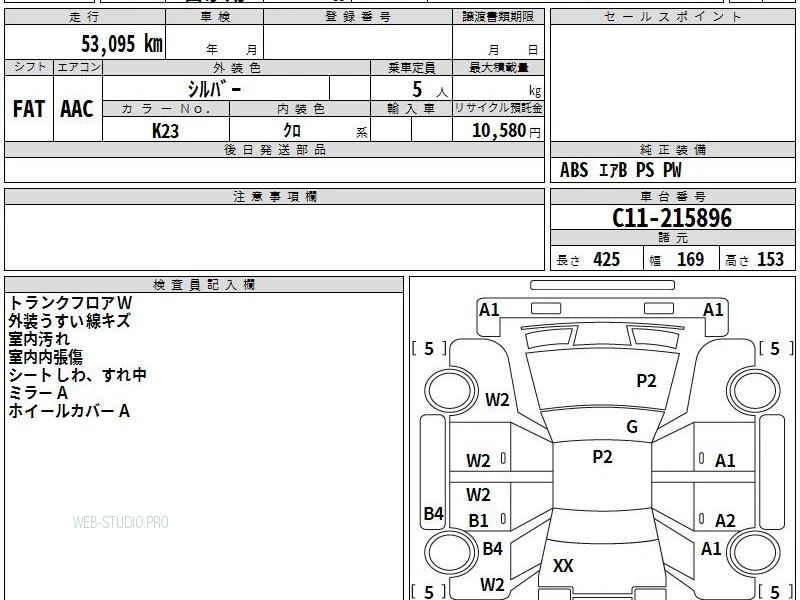Image resolution: width=800 pixels, height=600 pixels.
Task: Click the color number K23
Action: 165,131
